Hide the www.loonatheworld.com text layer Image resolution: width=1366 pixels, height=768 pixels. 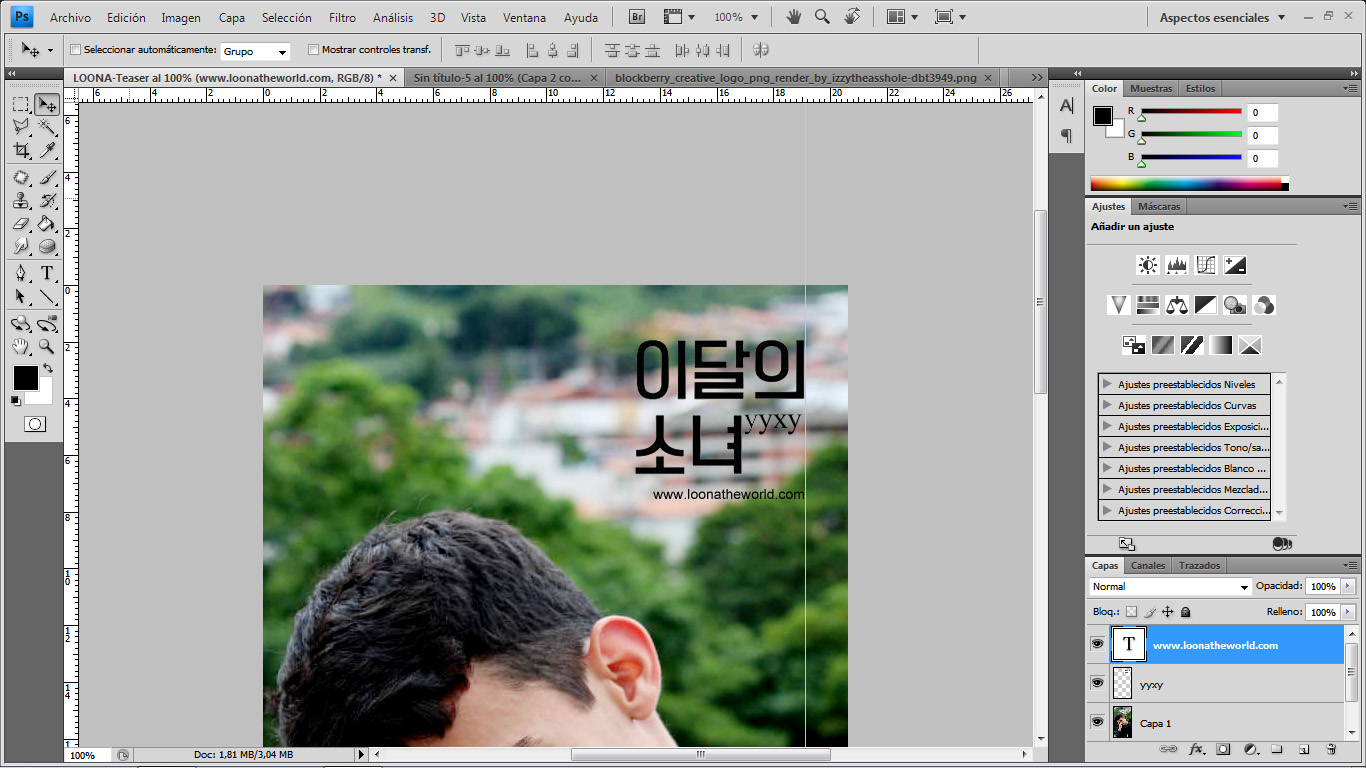point(1097,645)
